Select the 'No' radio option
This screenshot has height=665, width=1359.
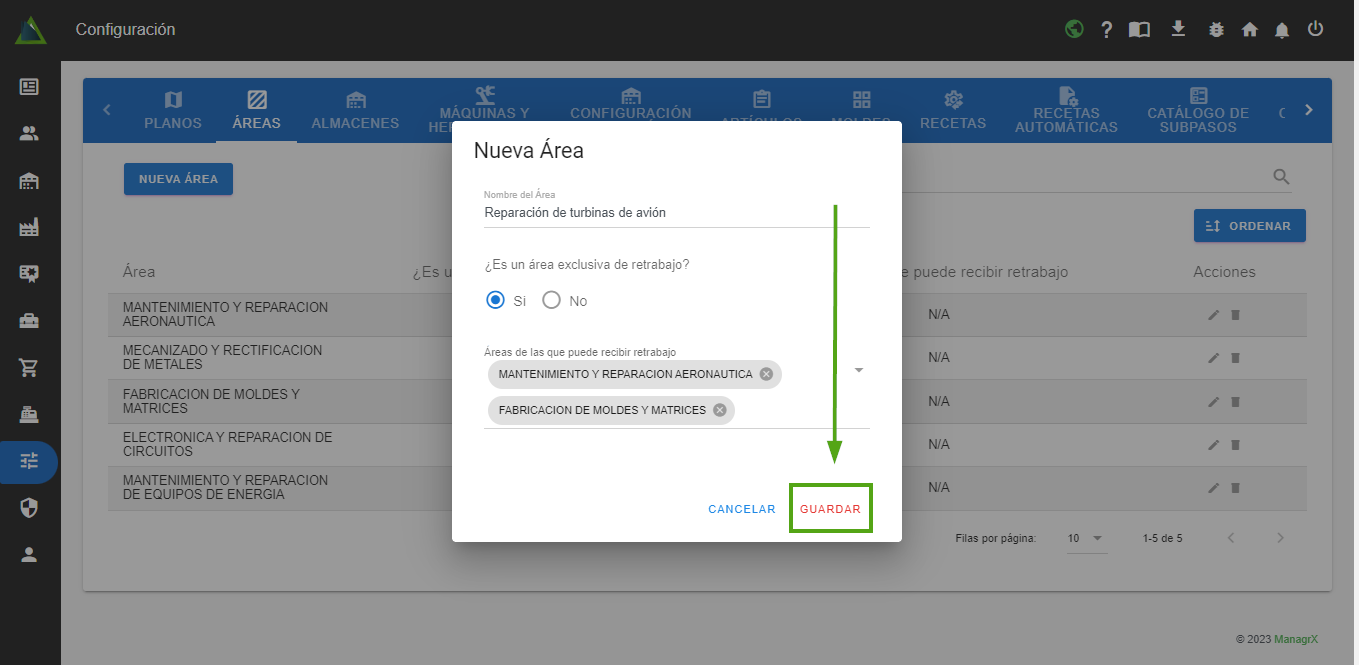[x=552, y=300]
